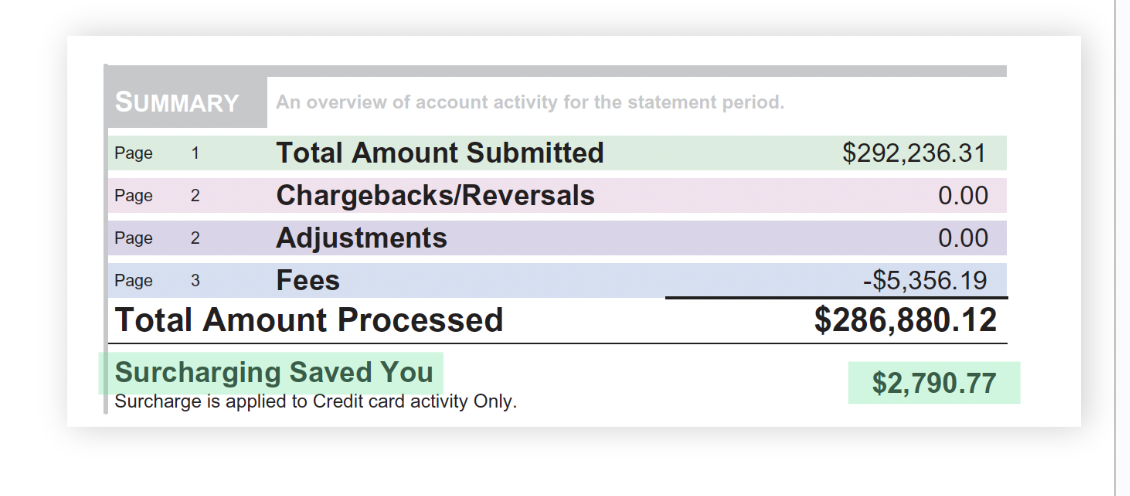The image size is (1130, 496).
Task: Click the Page 3 reference beside Fees
Action: (x=157, y=280)
